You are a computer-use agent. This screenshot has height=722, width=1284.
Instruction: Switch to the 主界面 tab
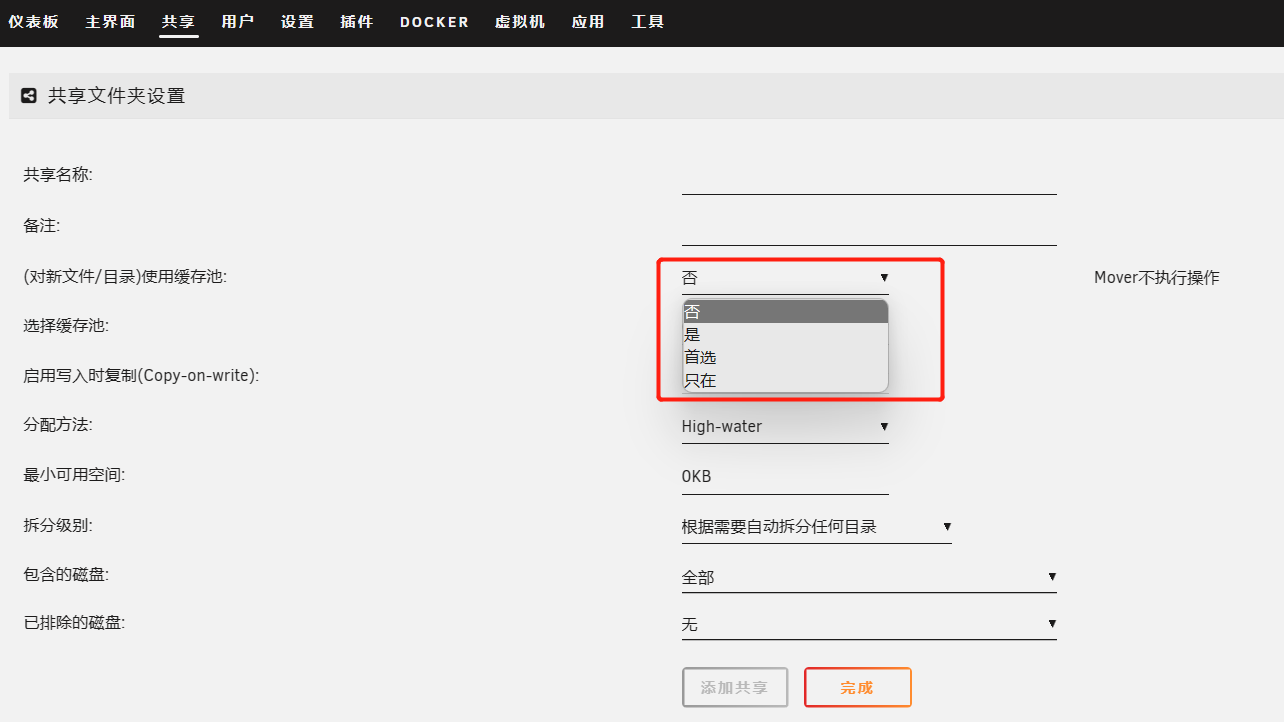point(110,22)
